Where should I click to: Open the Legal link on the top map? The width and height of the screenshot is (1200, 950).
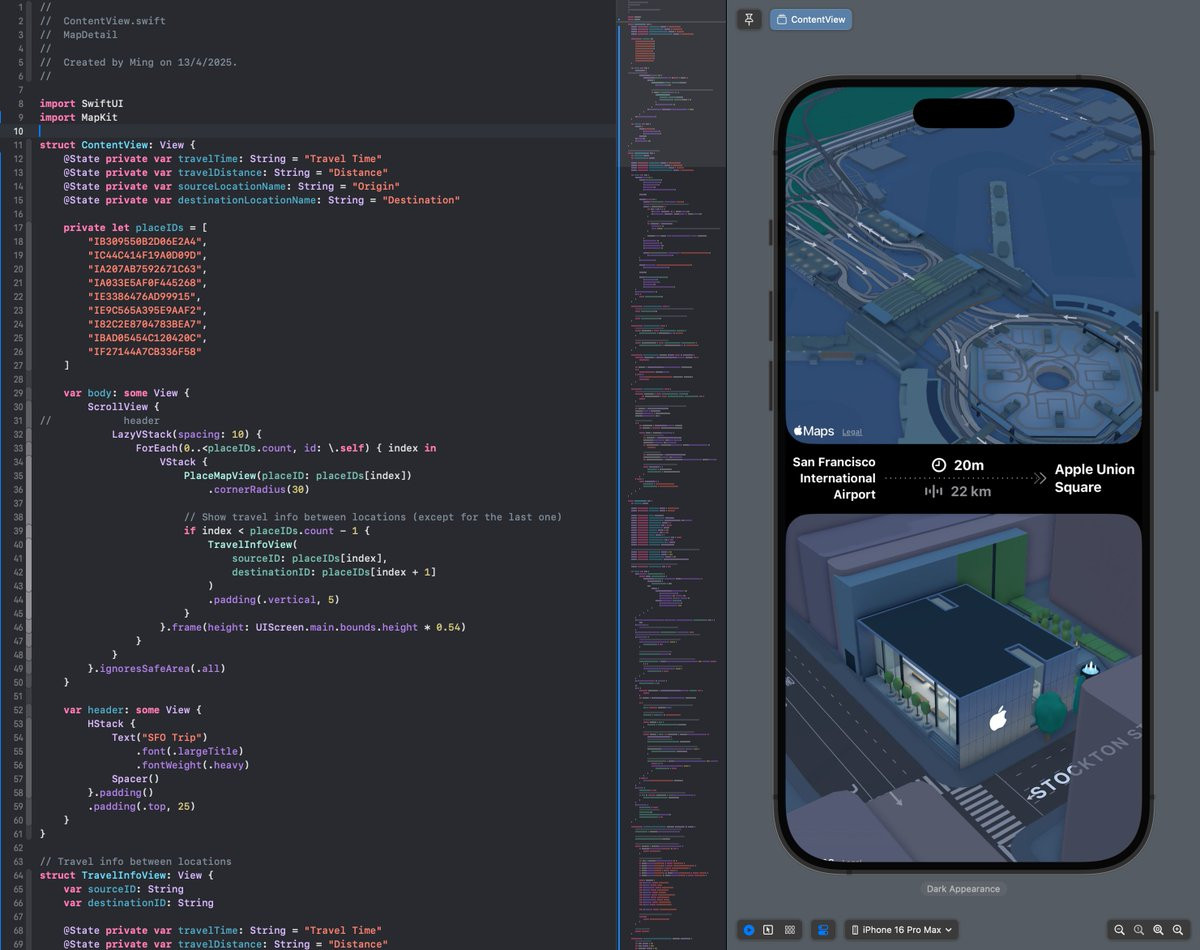[x=852, y=432]
